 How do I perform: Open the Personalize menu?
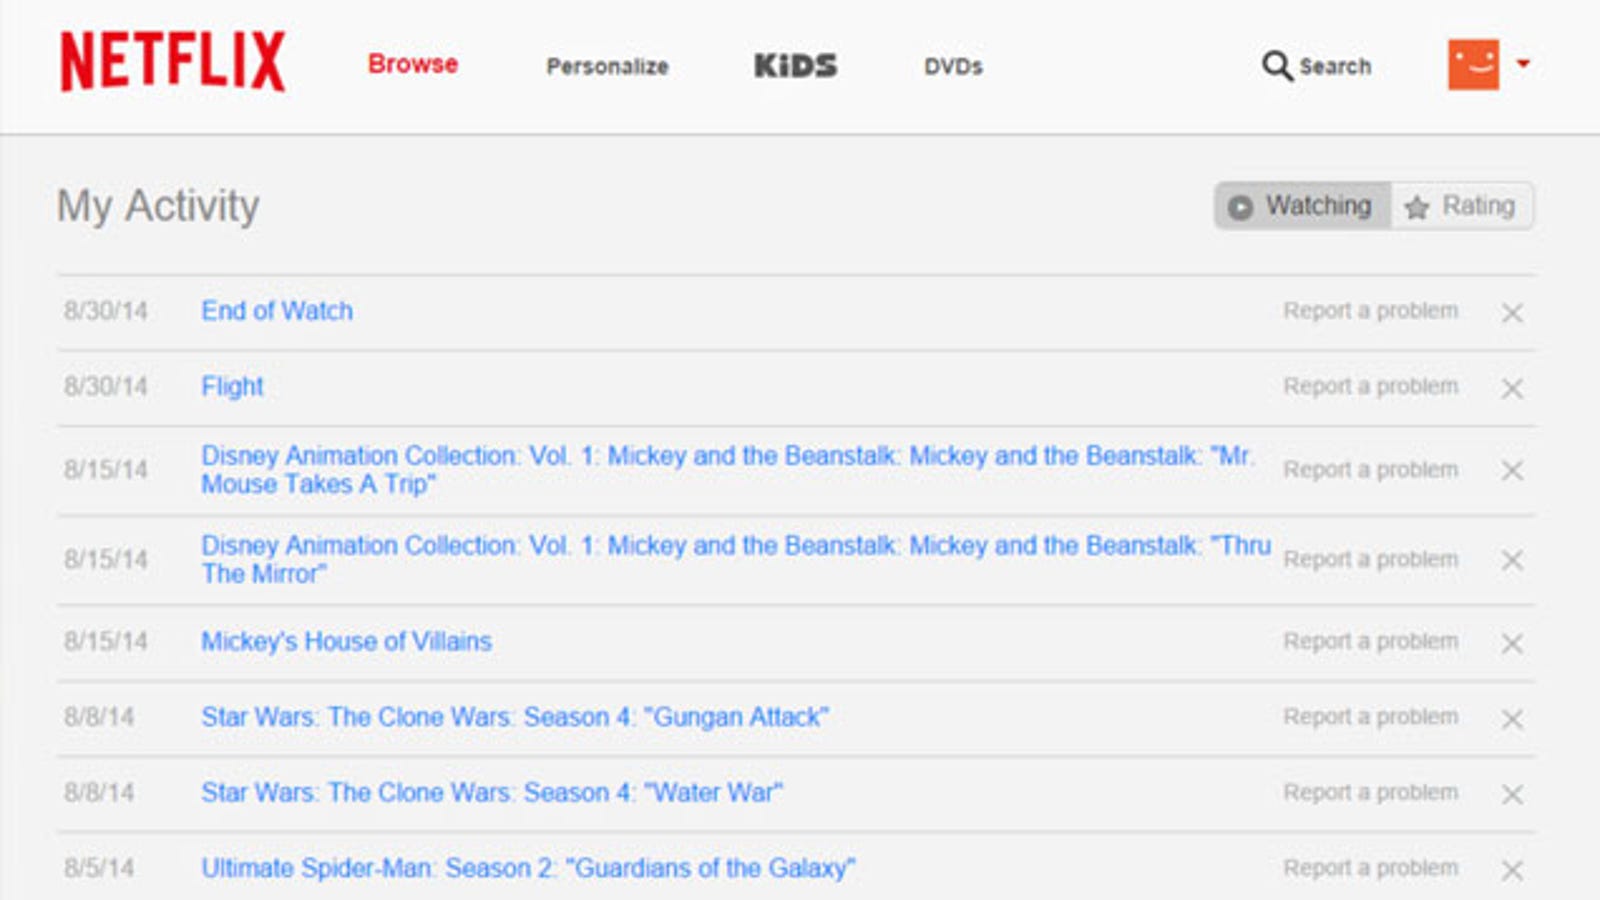coord(607,66)
